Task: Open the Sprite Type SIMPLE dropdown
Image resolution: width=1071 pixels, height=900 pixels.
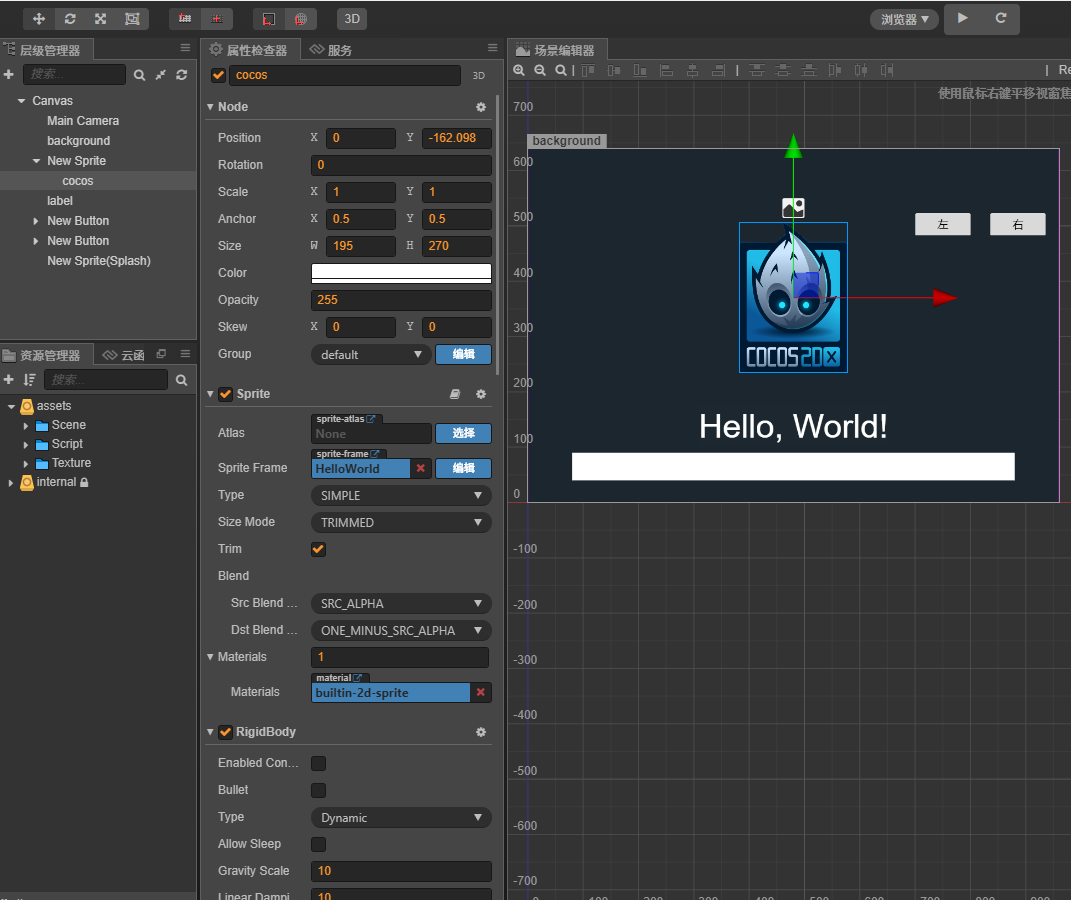Action: coord(401,495)
